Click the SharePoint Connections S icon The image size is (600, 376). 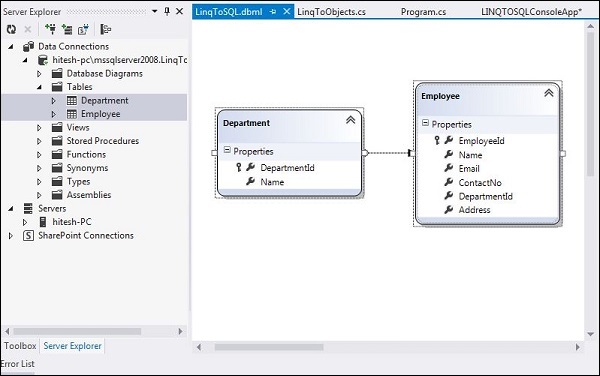pos(28,236)
